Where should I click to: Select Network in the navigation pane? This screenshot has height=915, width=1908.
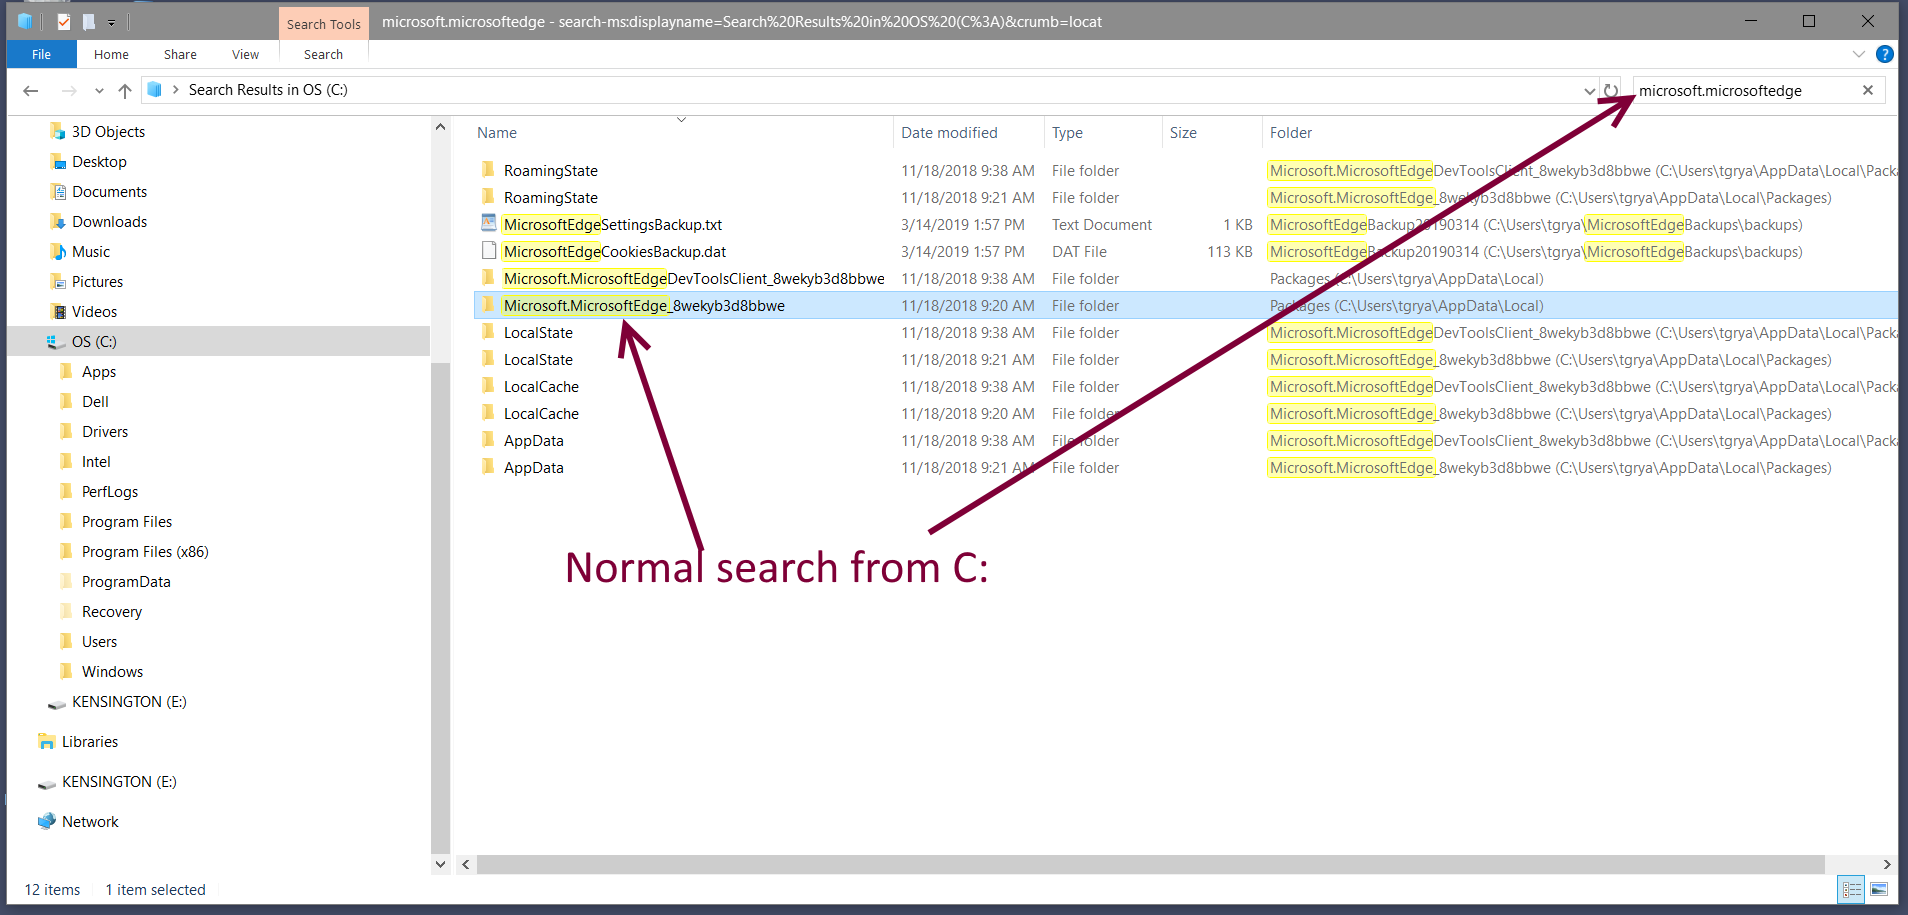tap(90, 822)
